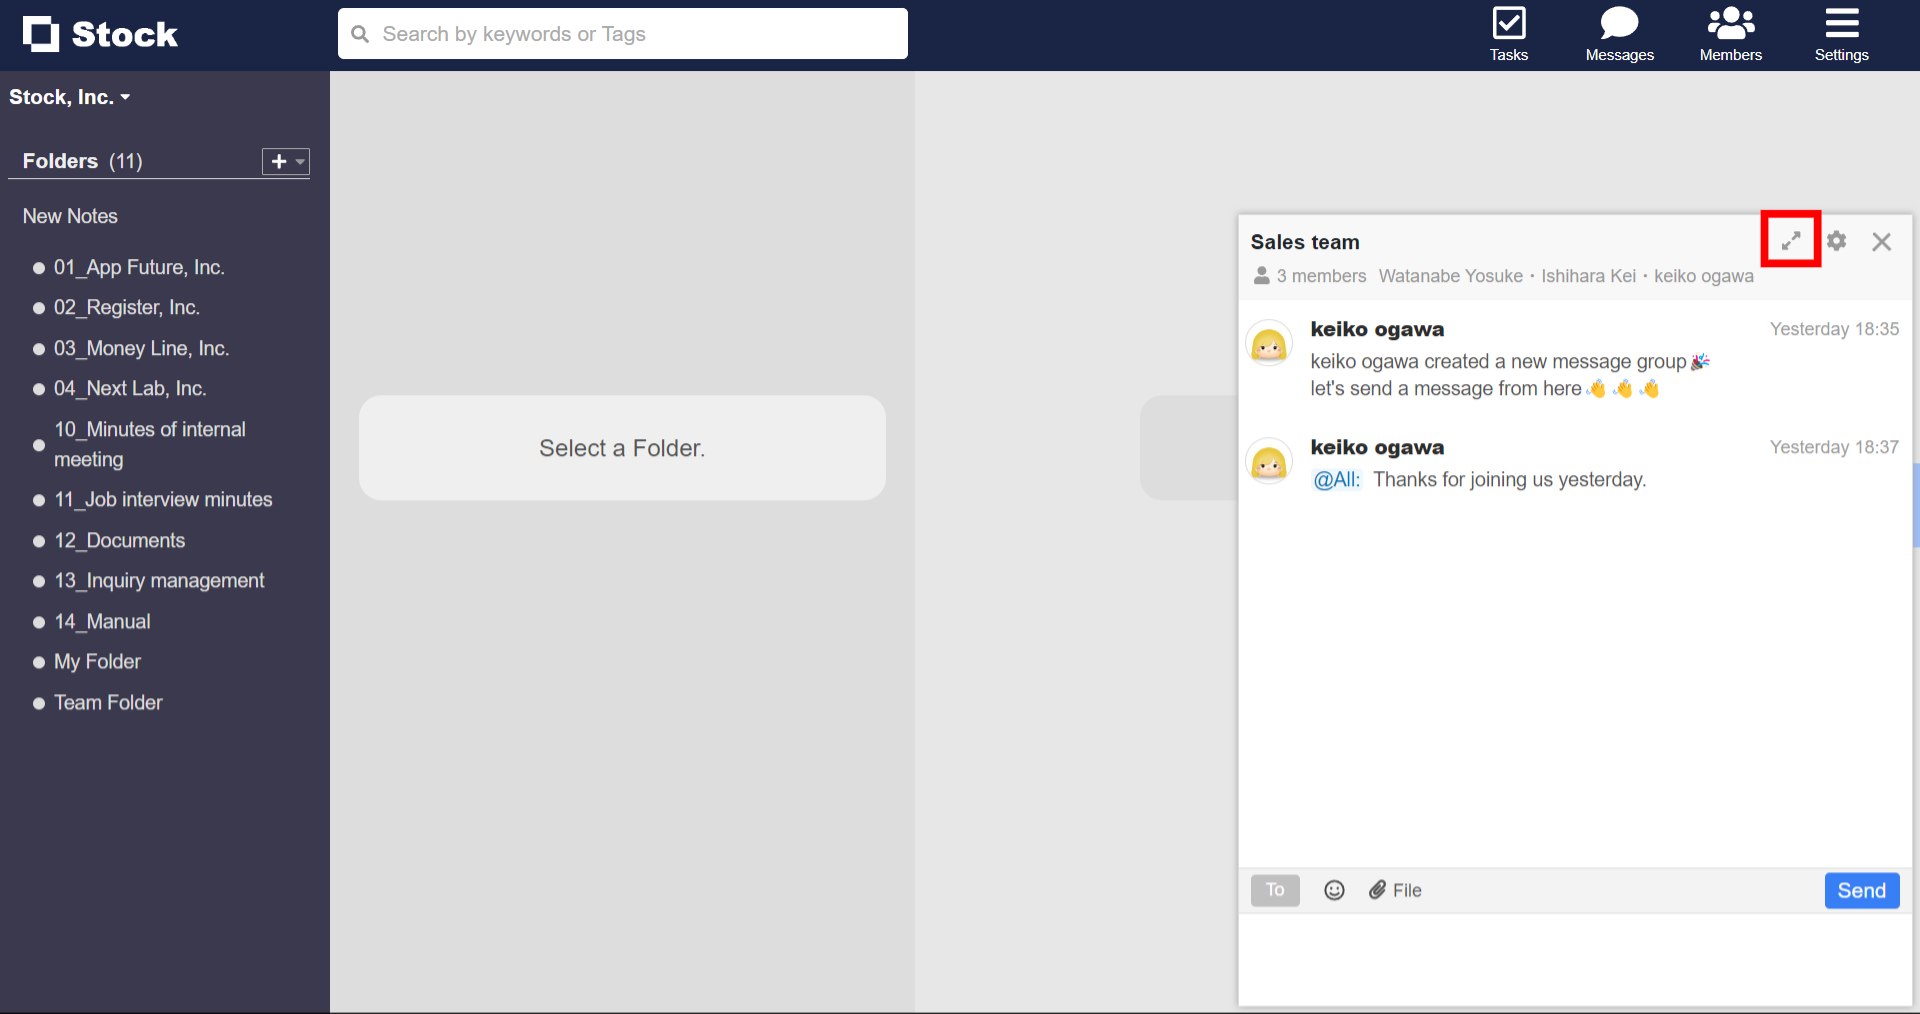Expand the 14_Manual folder

click(x=102, y=621)
